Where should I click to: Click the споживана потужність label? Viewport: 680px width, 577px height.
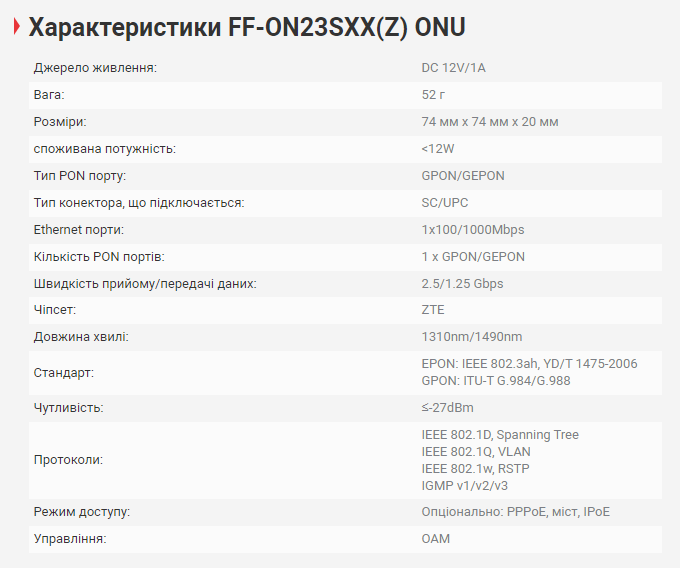point(105,149)
